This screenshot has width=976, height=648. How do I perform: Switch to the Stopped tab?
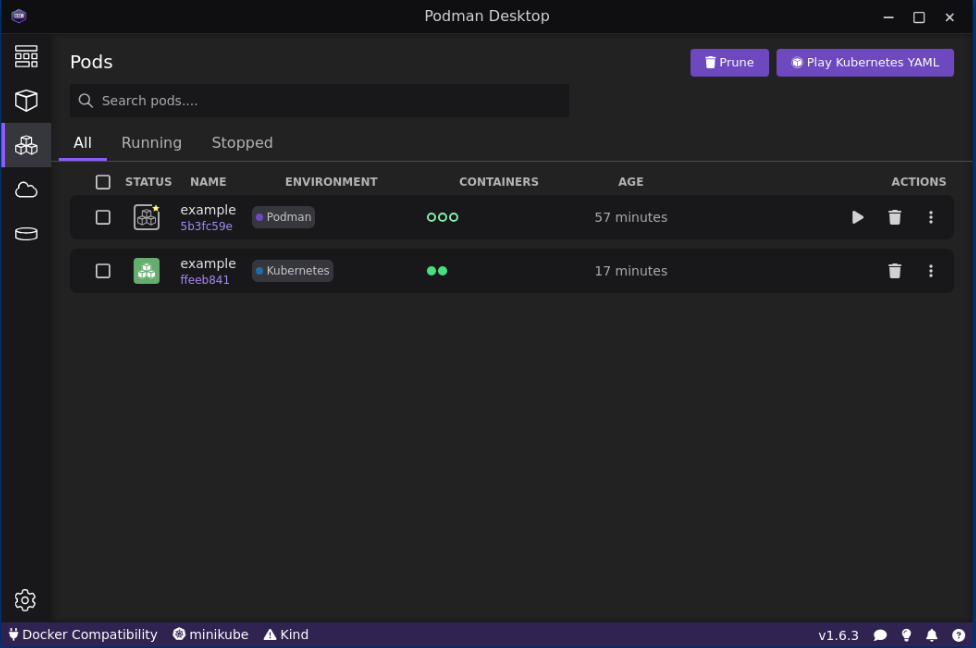242,143
